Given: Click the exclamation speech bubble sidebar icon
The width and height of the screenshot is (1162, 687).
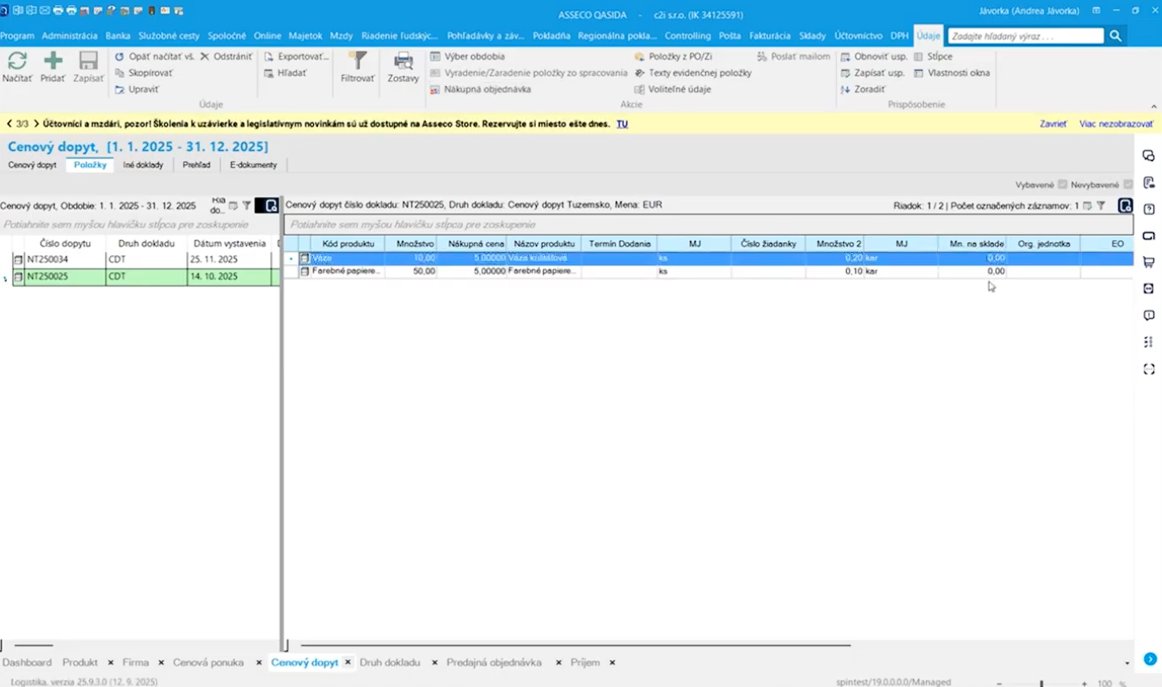Looking at the screenshot, I should [x=1149, y=315].
